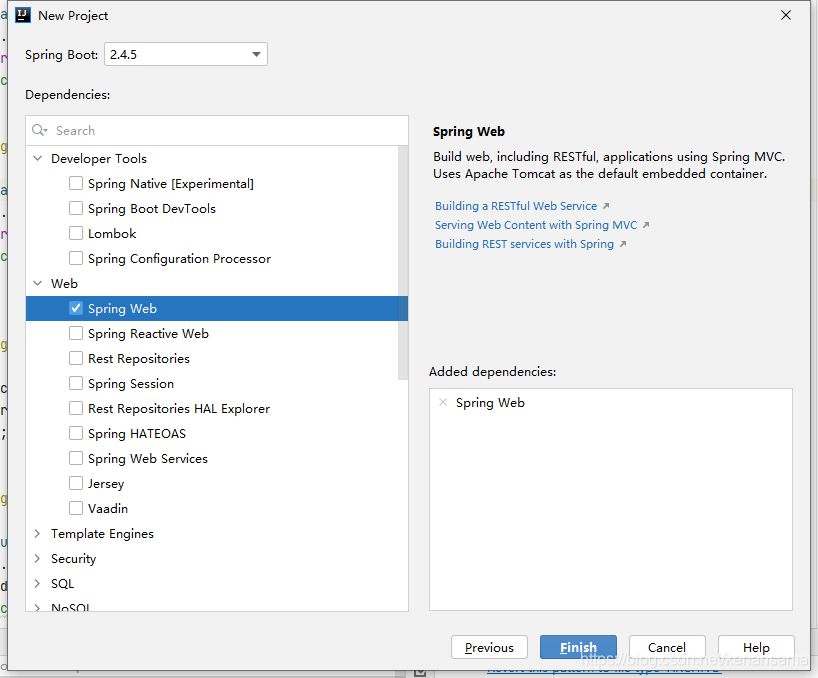Collapse the Web group

pos(38,283)
